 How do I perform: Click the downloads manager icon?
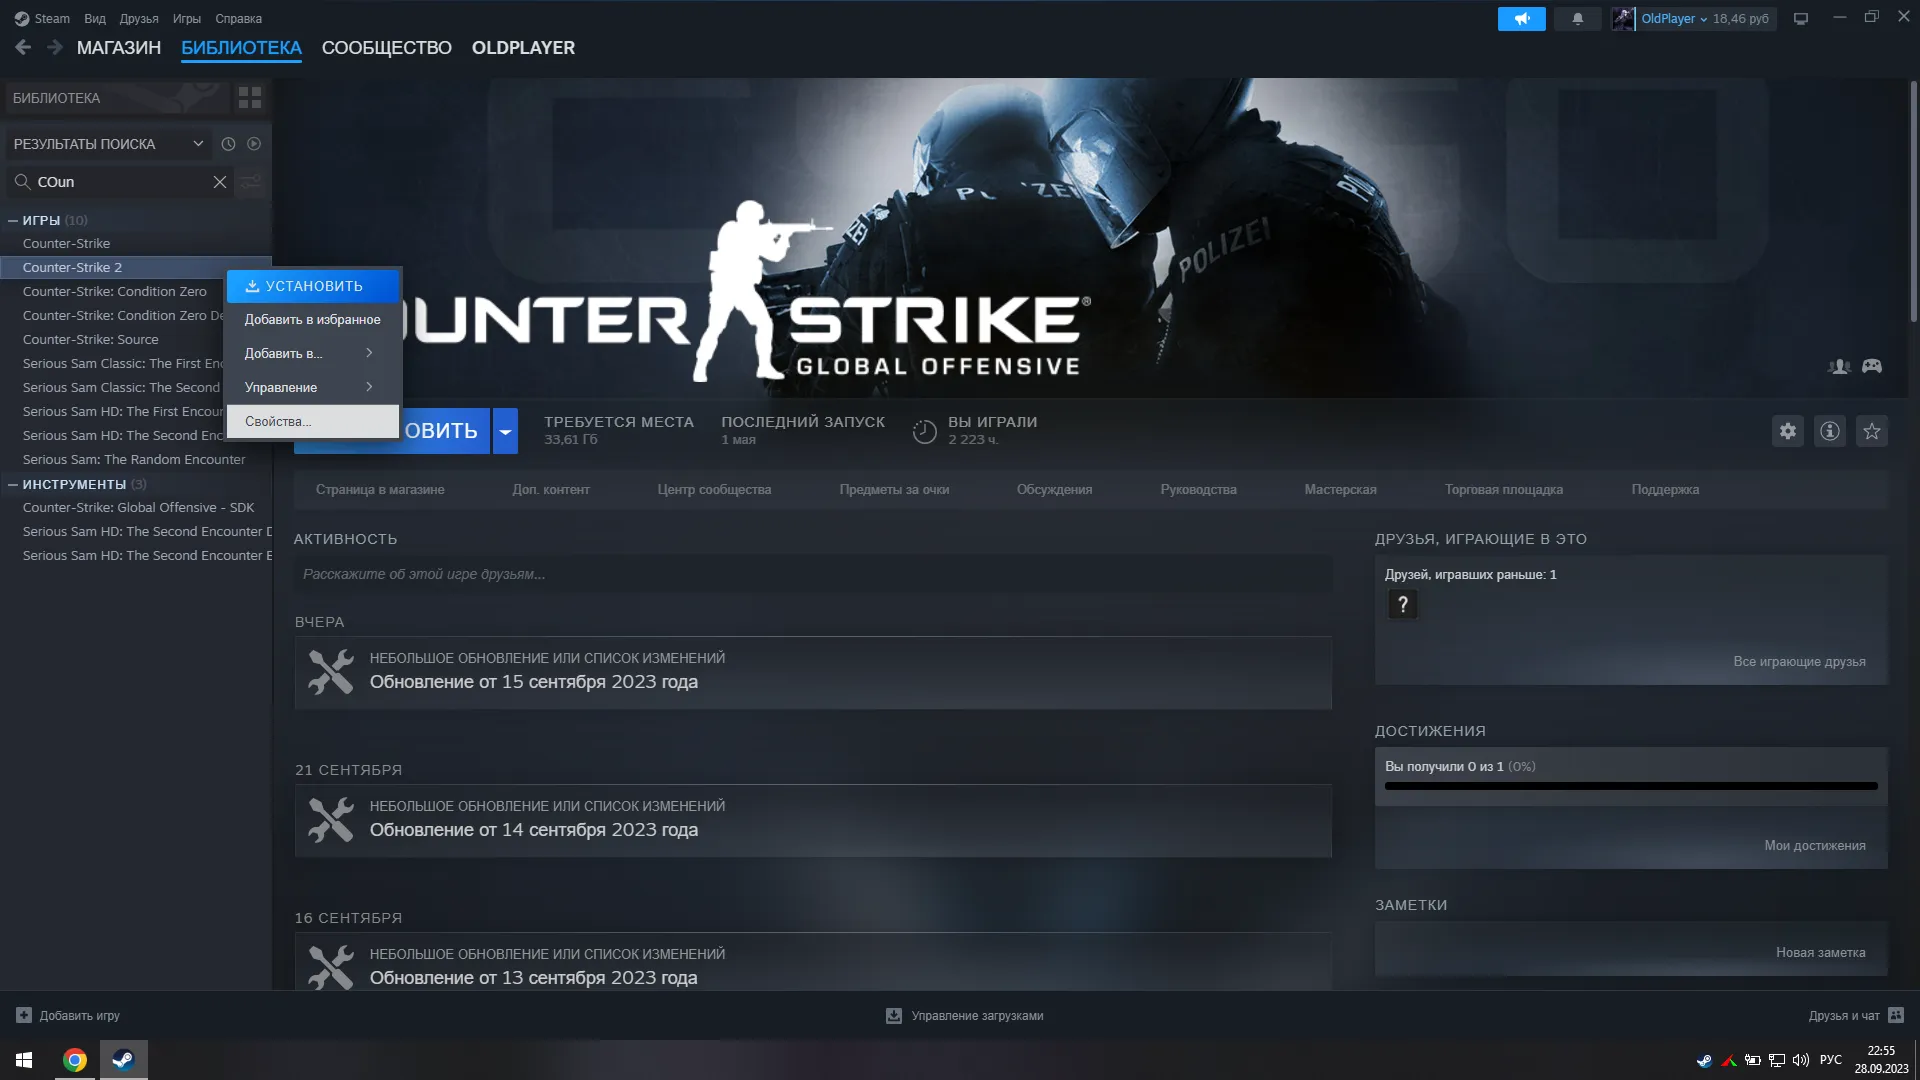pyautogui.click(x=894, y=1015)
